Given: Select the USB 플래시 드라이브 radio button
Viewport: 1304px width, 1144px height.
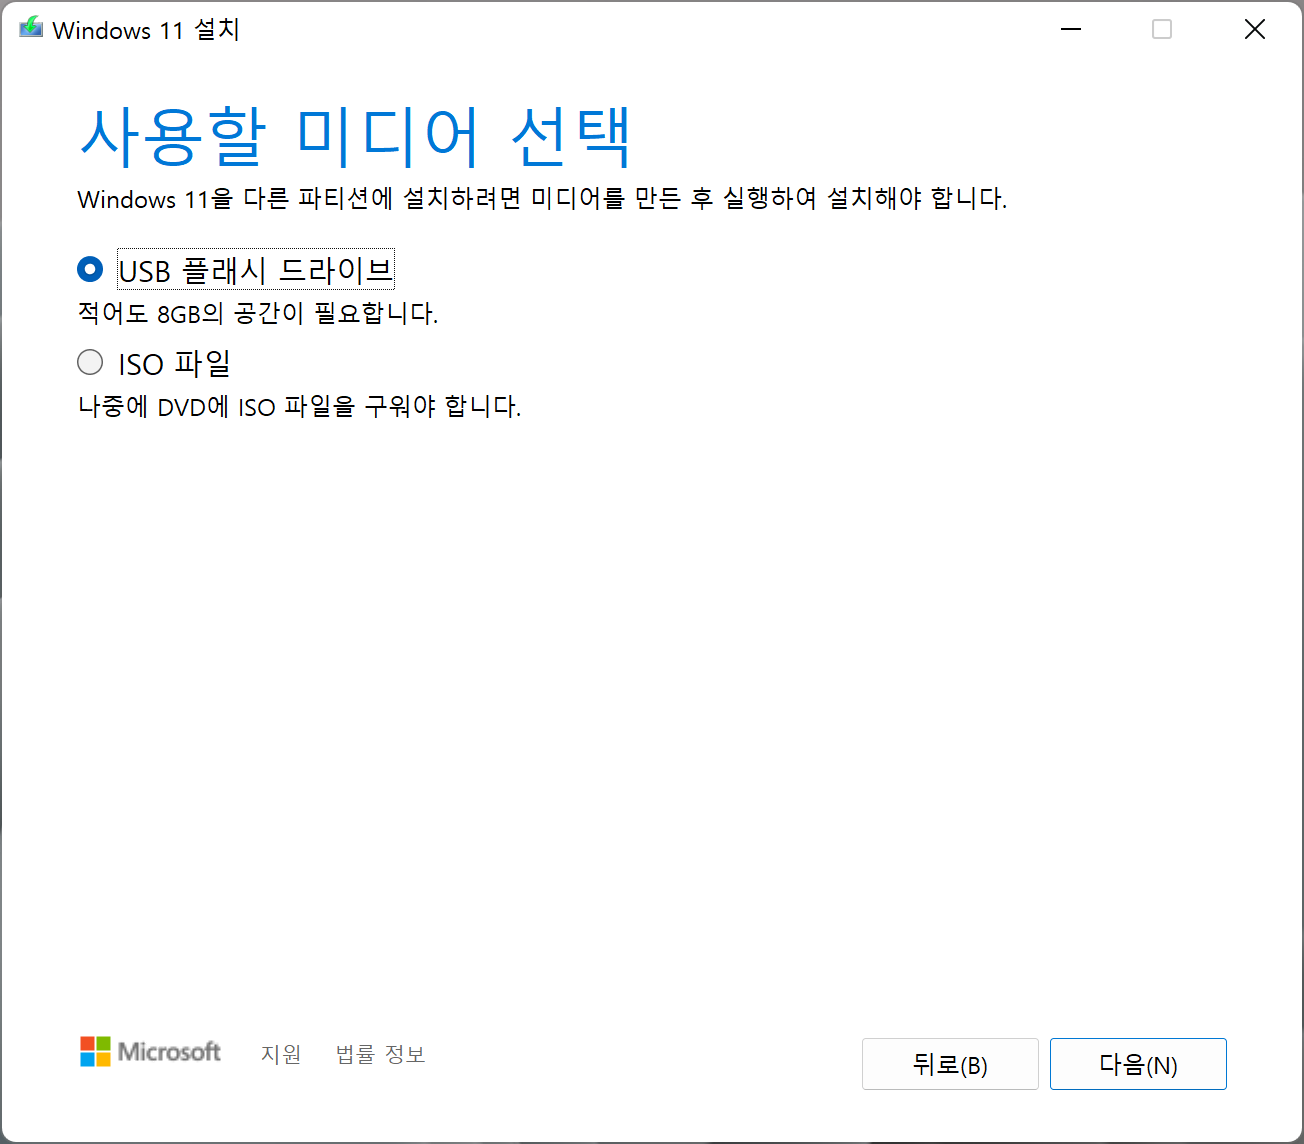Looking at the screenshot, I should pyautogui.click(x=90, y=269).
